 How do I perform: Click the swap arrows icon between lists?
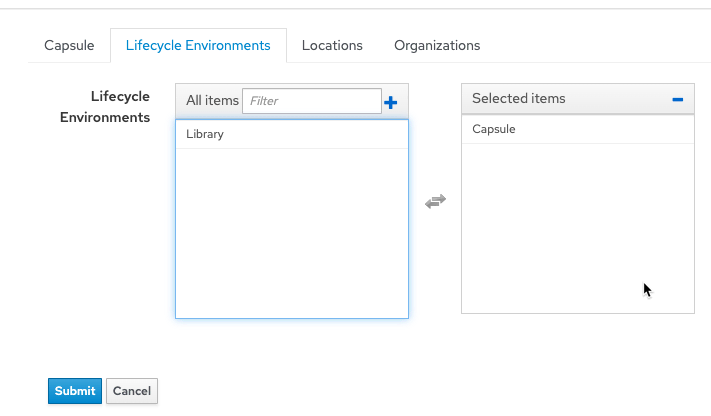(x=435, y=201)
